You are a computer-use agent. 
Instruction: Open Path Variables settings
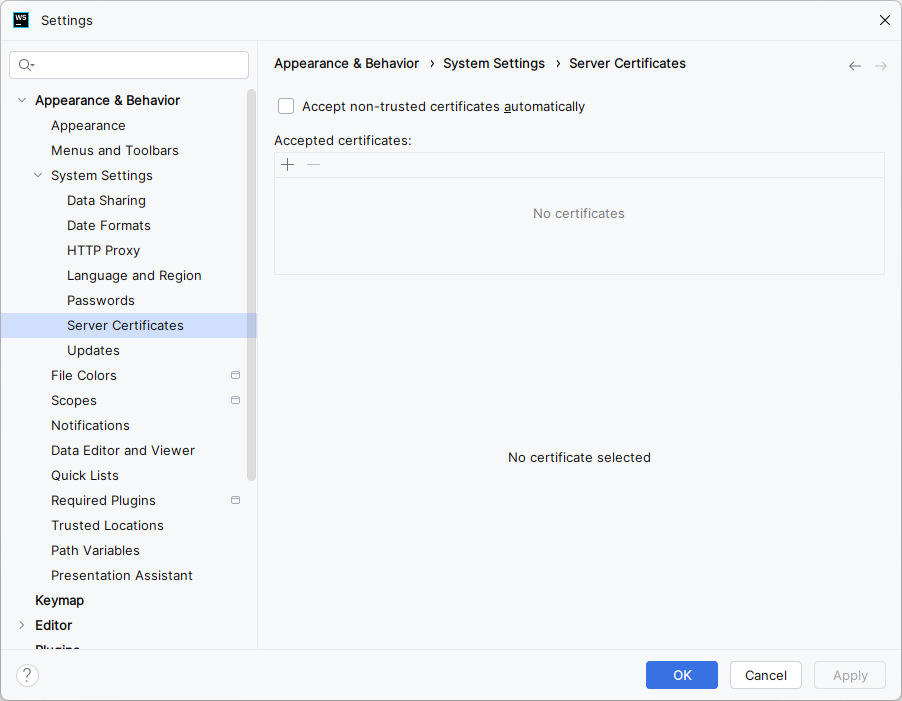[x=95, y=550]
